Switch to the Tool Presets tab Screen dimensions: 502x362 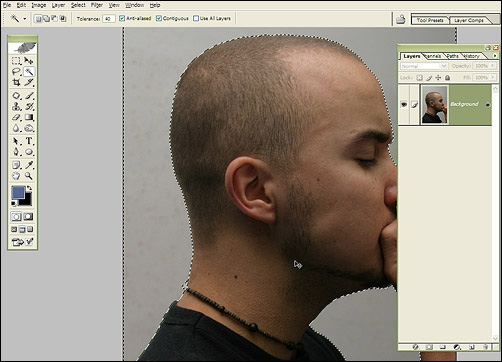click(x=430, y=20)
